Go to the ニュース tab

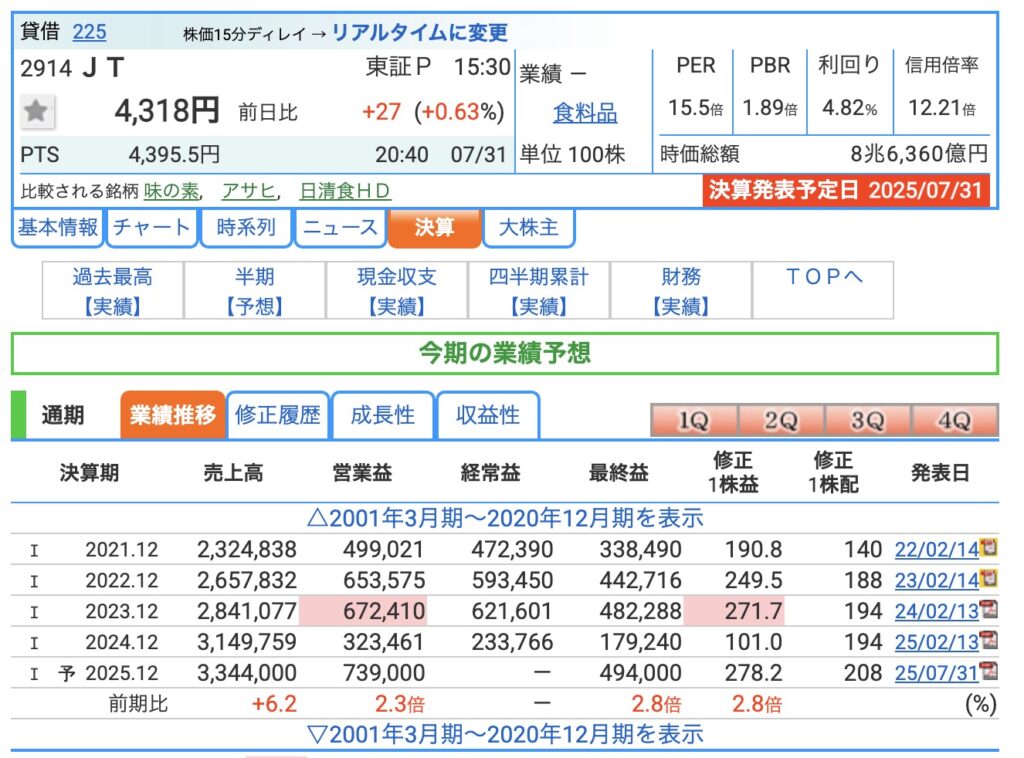click(340, 228)
